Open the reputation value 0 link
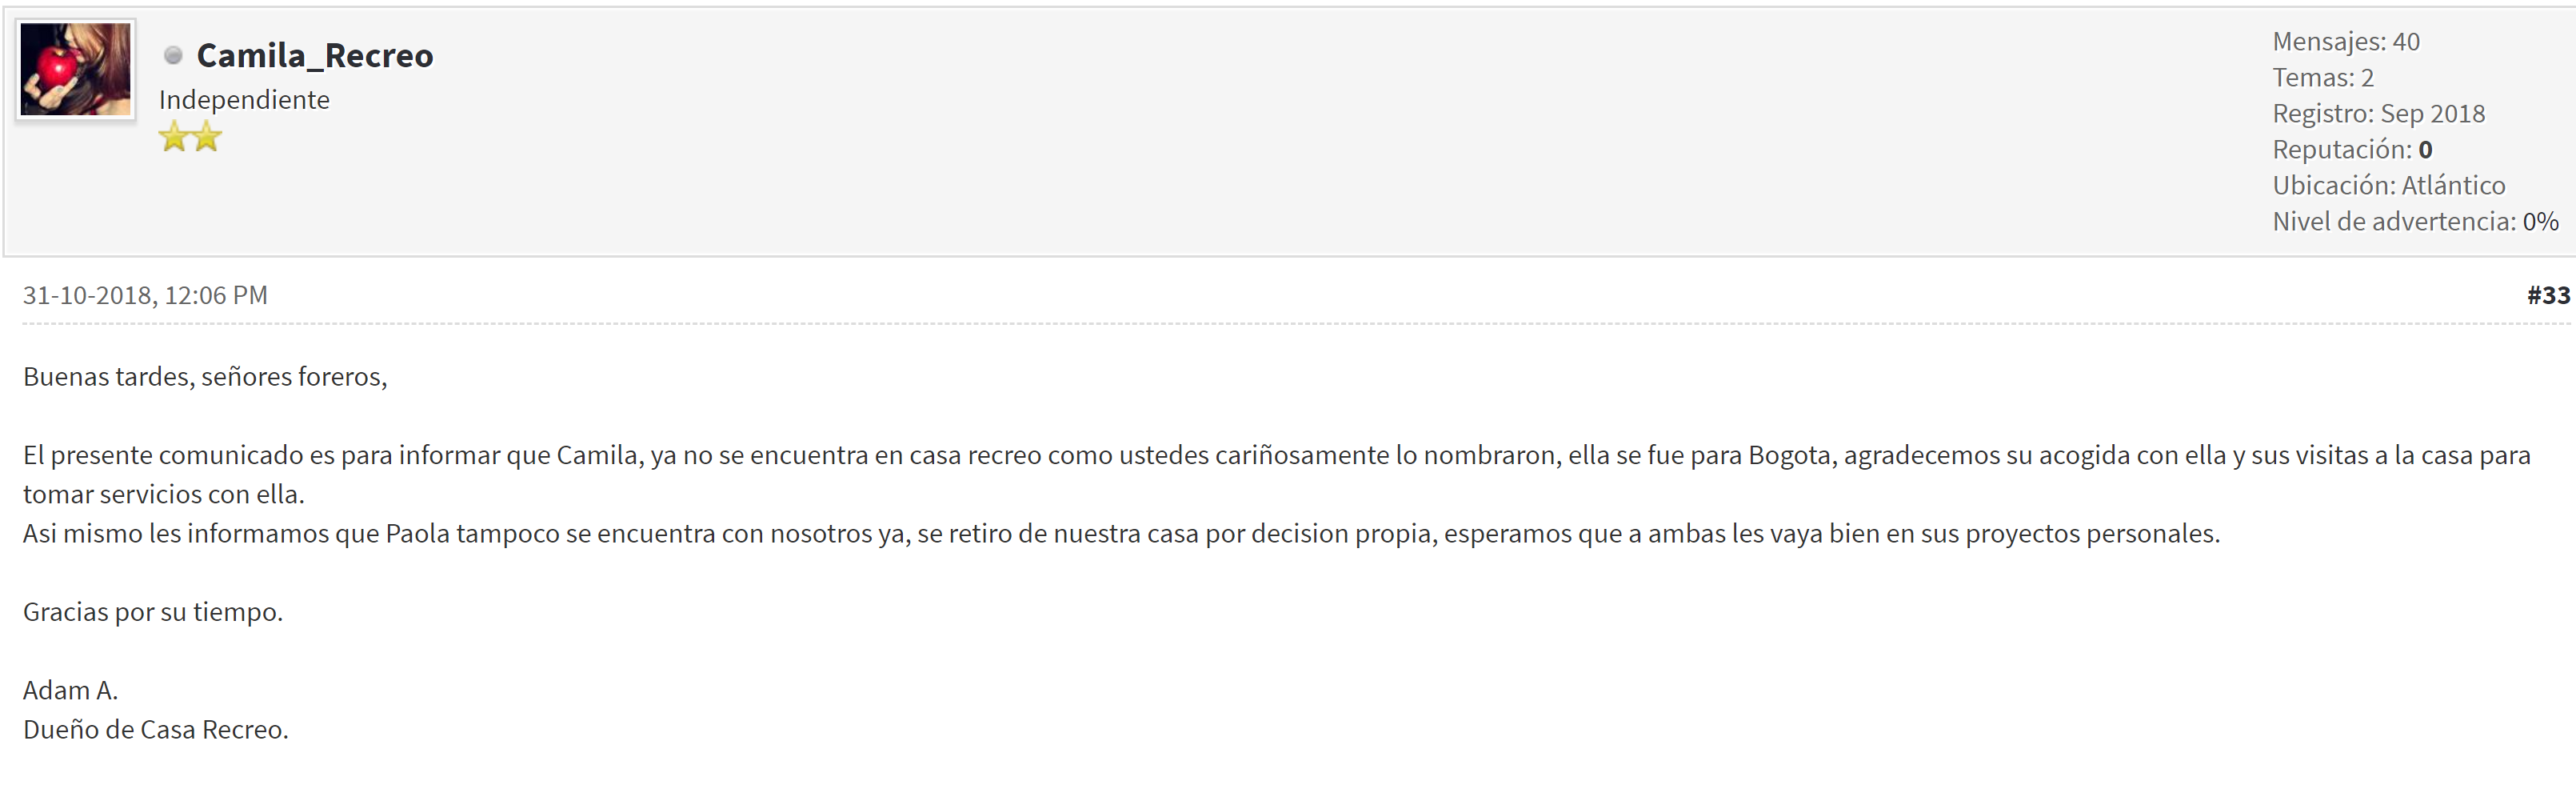The height and width of the screenshot is (789, 2576). [2424, 150]
